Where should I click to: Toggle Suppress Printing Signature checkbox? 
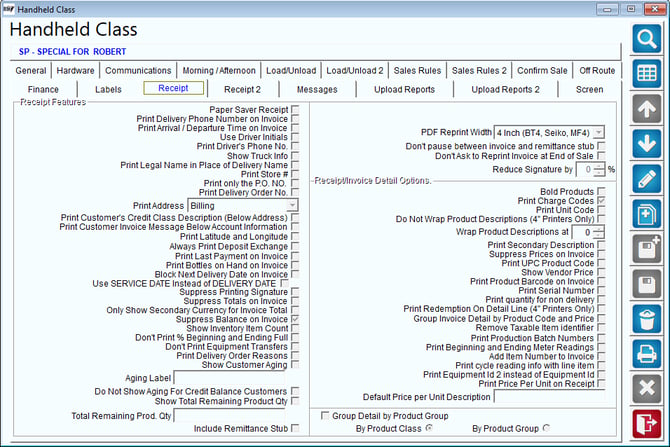(x=295, y=291)
